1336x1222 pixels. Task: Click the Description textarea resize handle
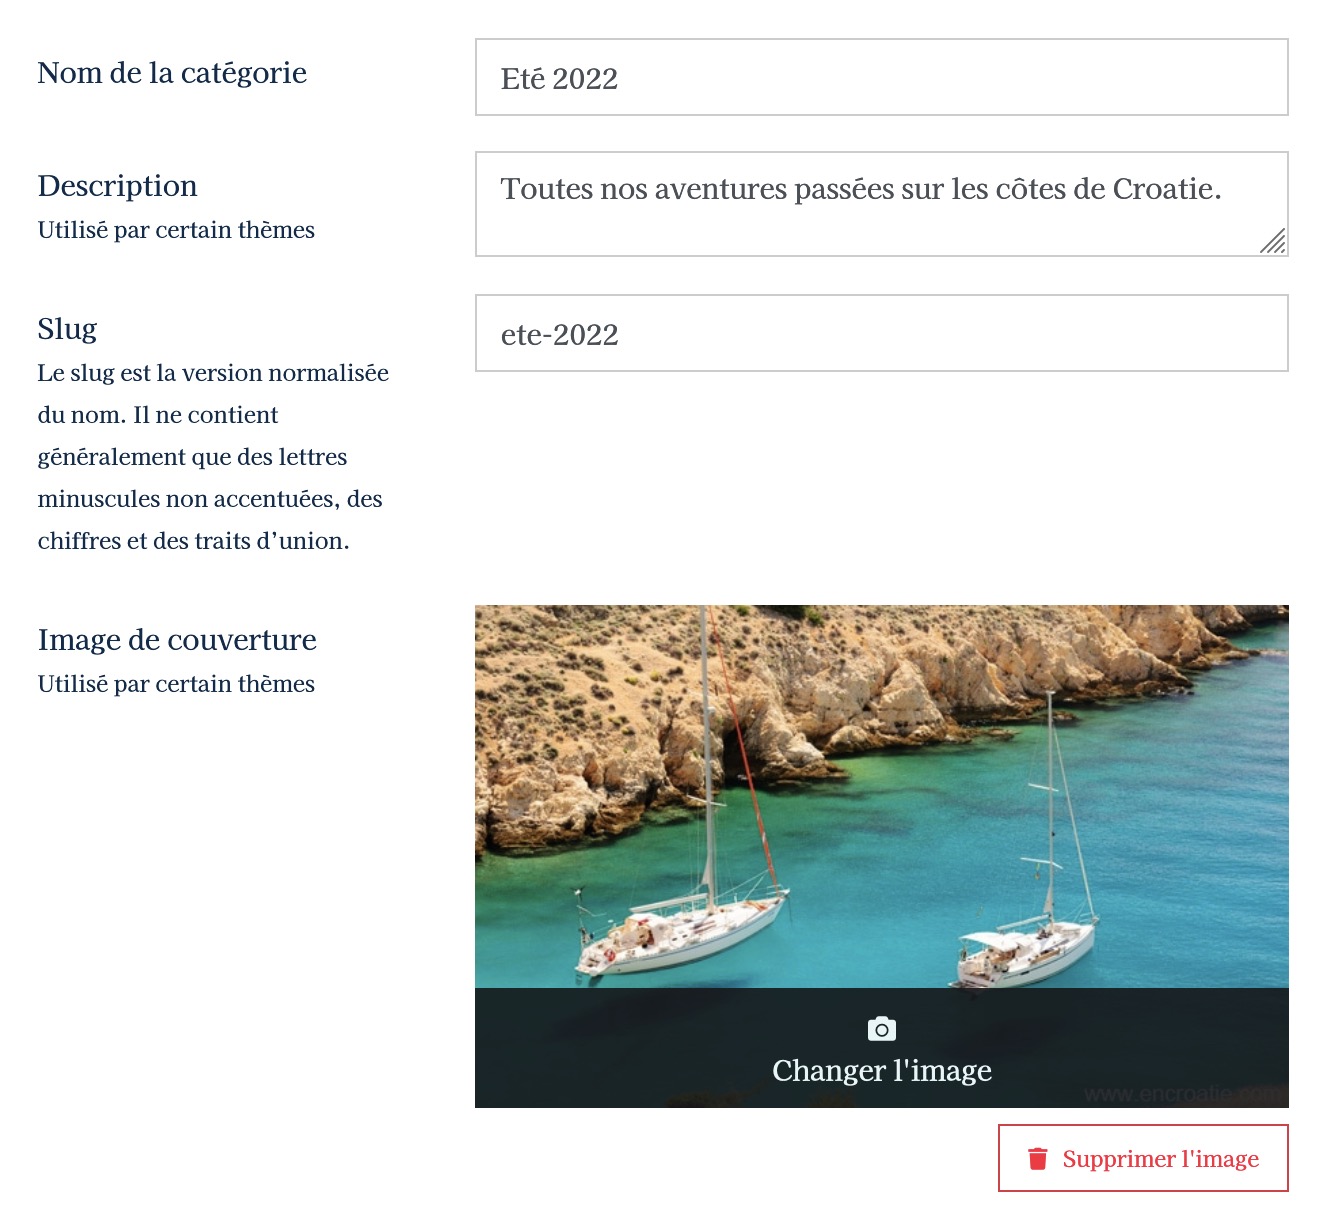coord(1272,241)
